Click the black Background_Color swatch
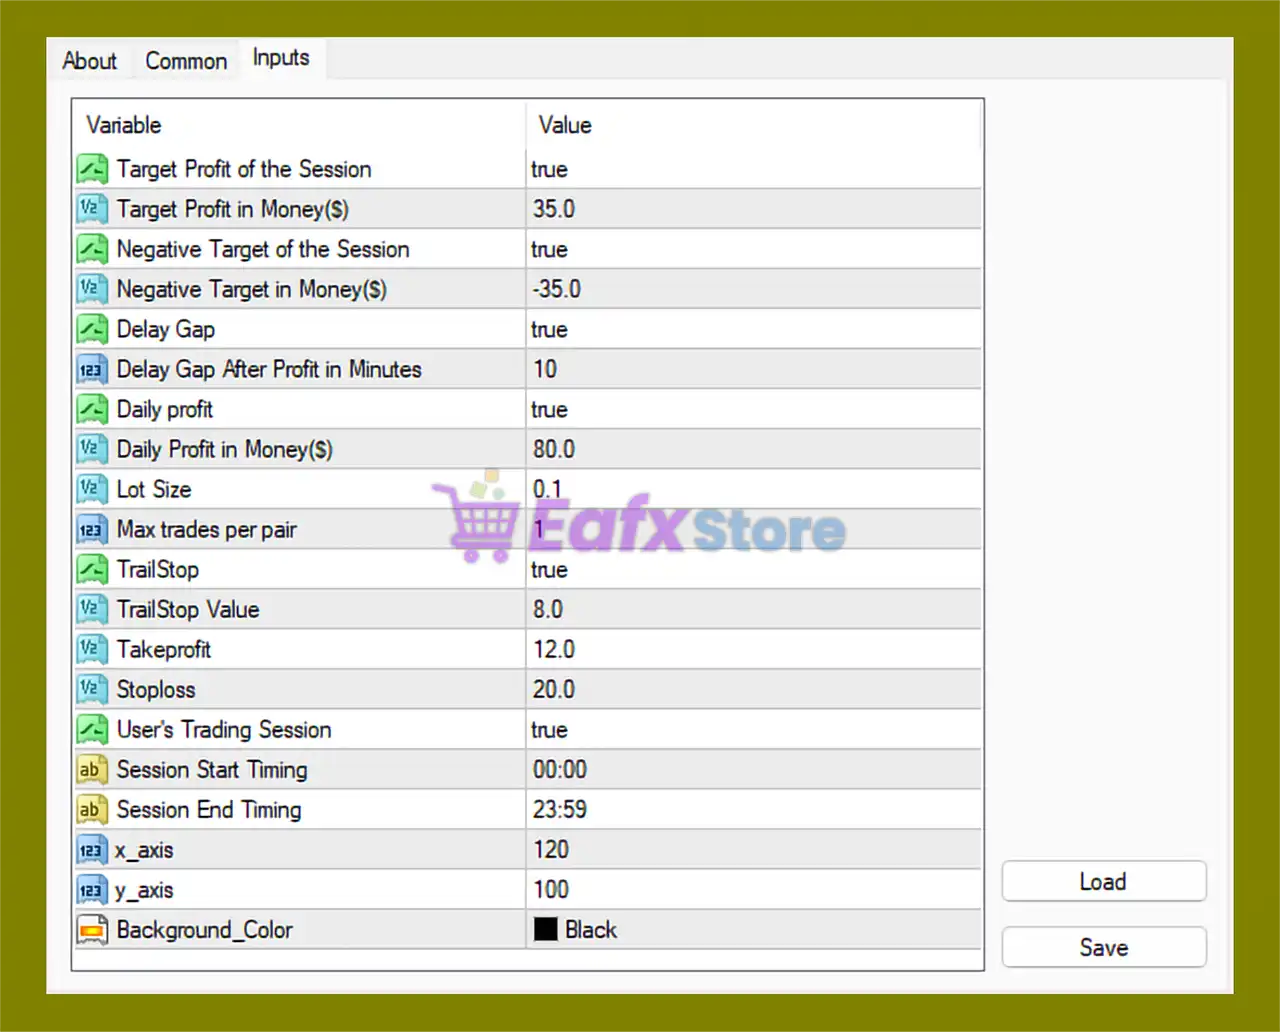This screenshot has height=1032, width=1280. pyautogui.click(x=545, y=929)
